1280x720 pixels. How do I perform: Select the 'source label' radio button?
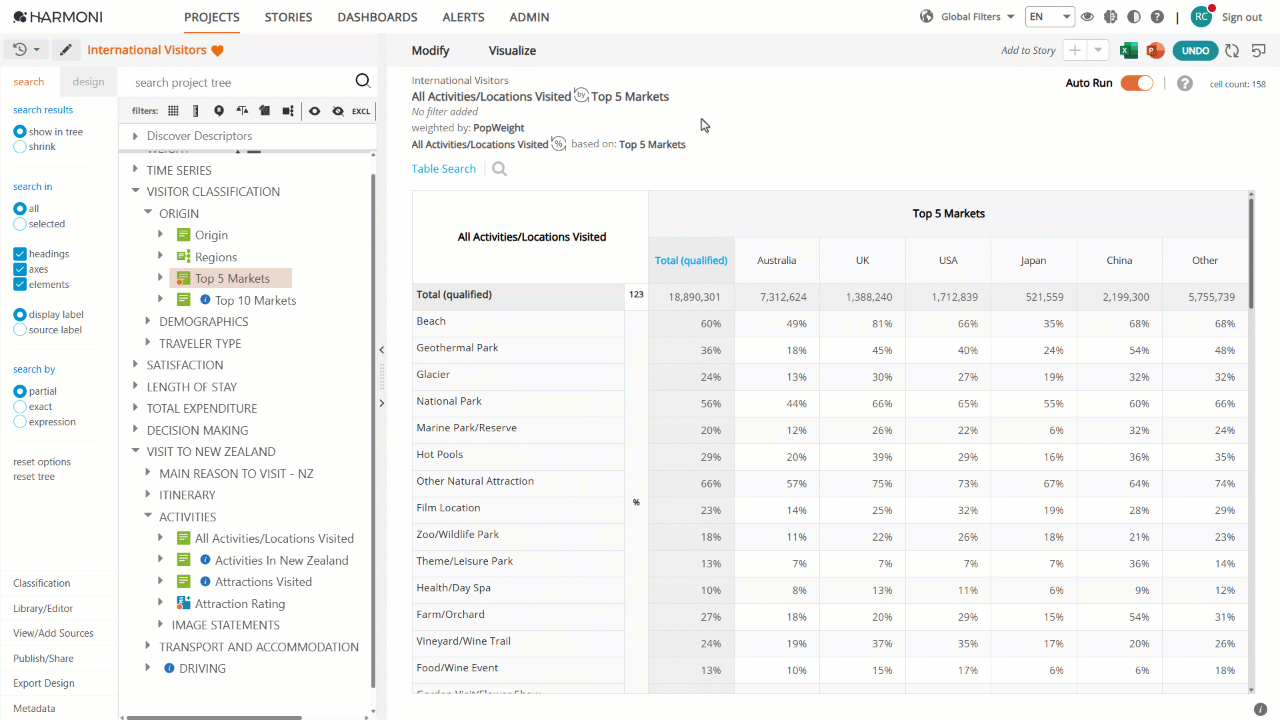pos(20,330)
